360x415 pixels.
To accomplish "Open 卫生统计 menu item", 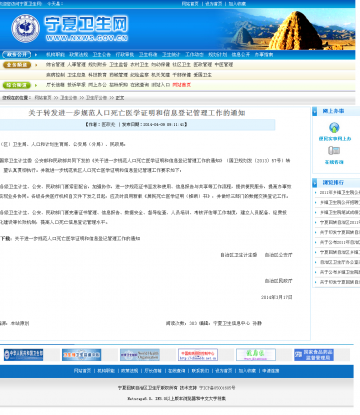I will 171,55.
